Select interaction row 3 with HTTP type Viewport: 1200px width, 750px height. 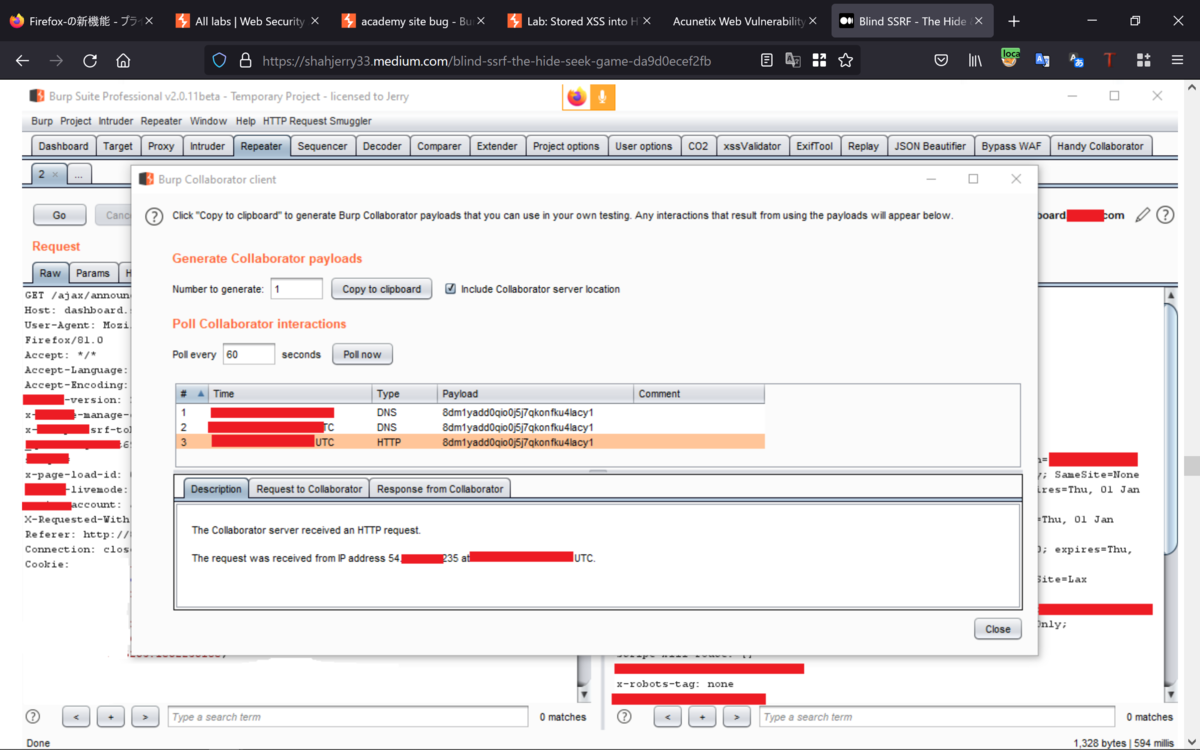pyautogui.click(x=470, y=442)
